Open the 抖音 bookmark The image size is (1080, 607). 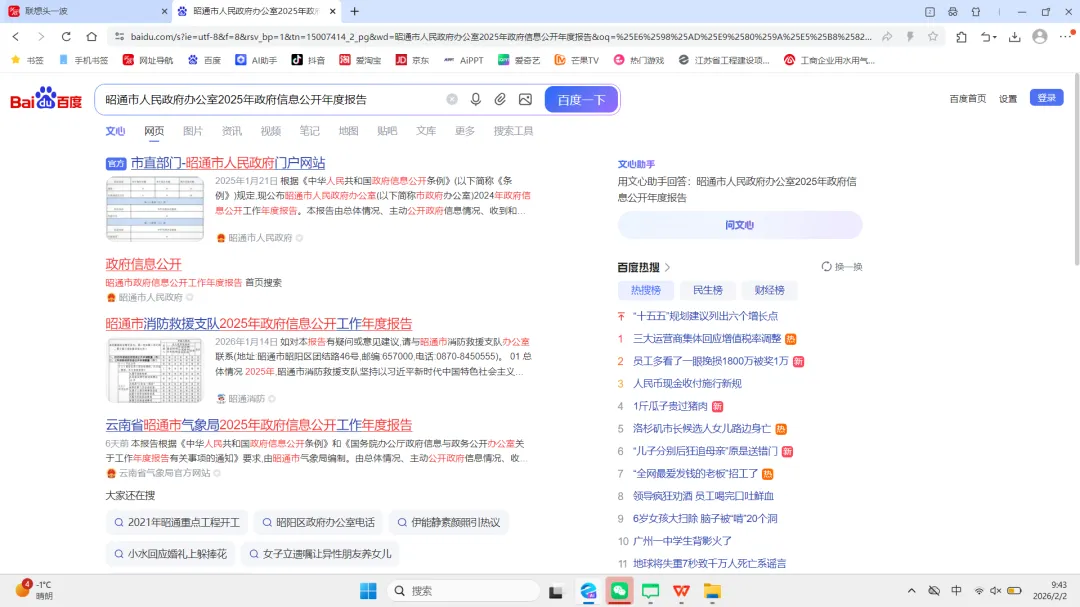coord(308,60)
